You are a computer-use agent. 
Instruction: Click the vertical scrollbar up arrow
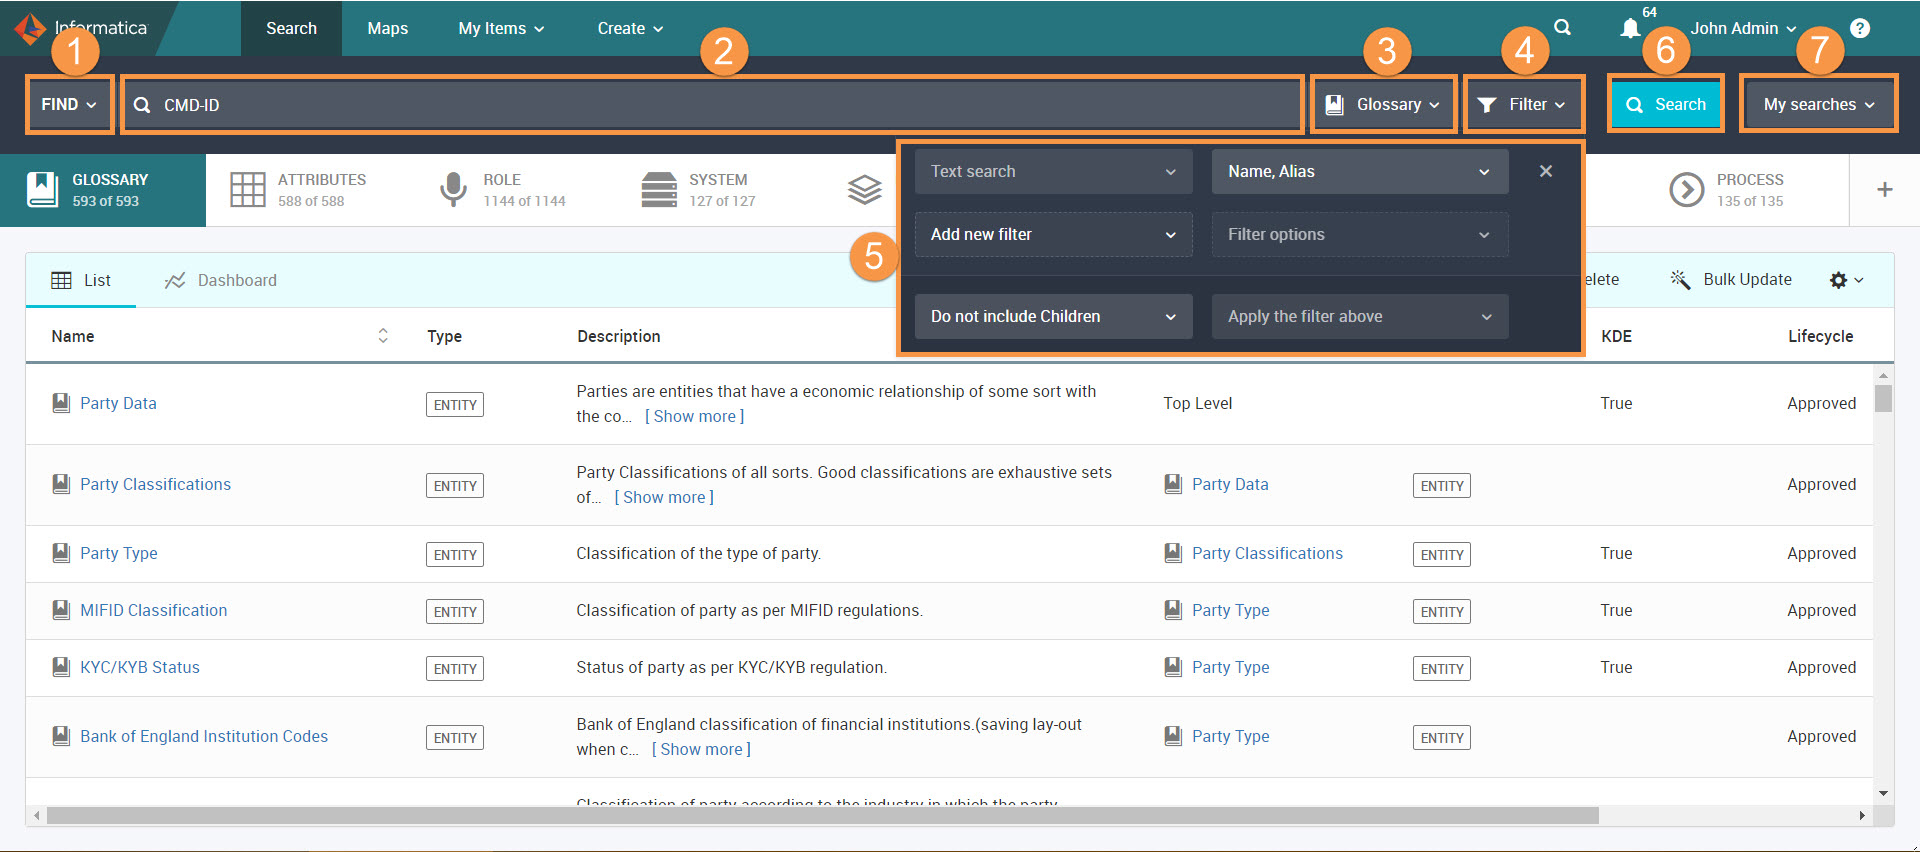click(1883, 375)
